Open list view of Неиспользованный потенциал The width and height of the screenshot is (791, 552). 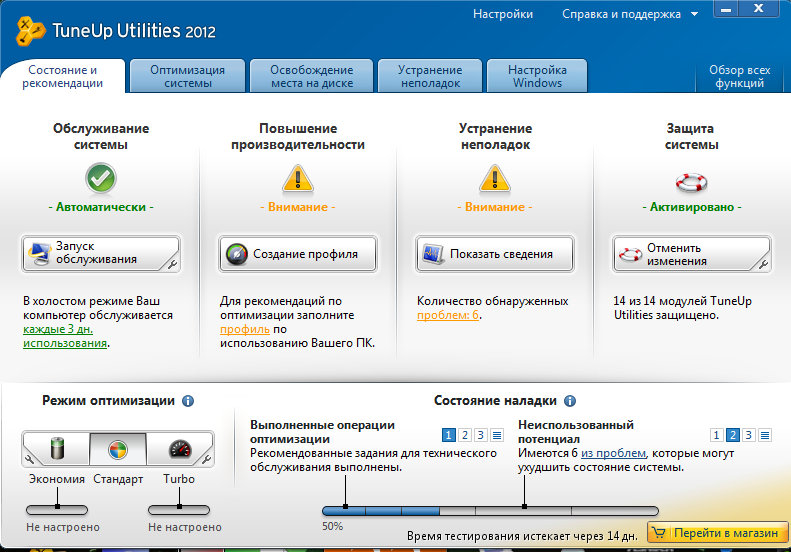pos(765,434)
